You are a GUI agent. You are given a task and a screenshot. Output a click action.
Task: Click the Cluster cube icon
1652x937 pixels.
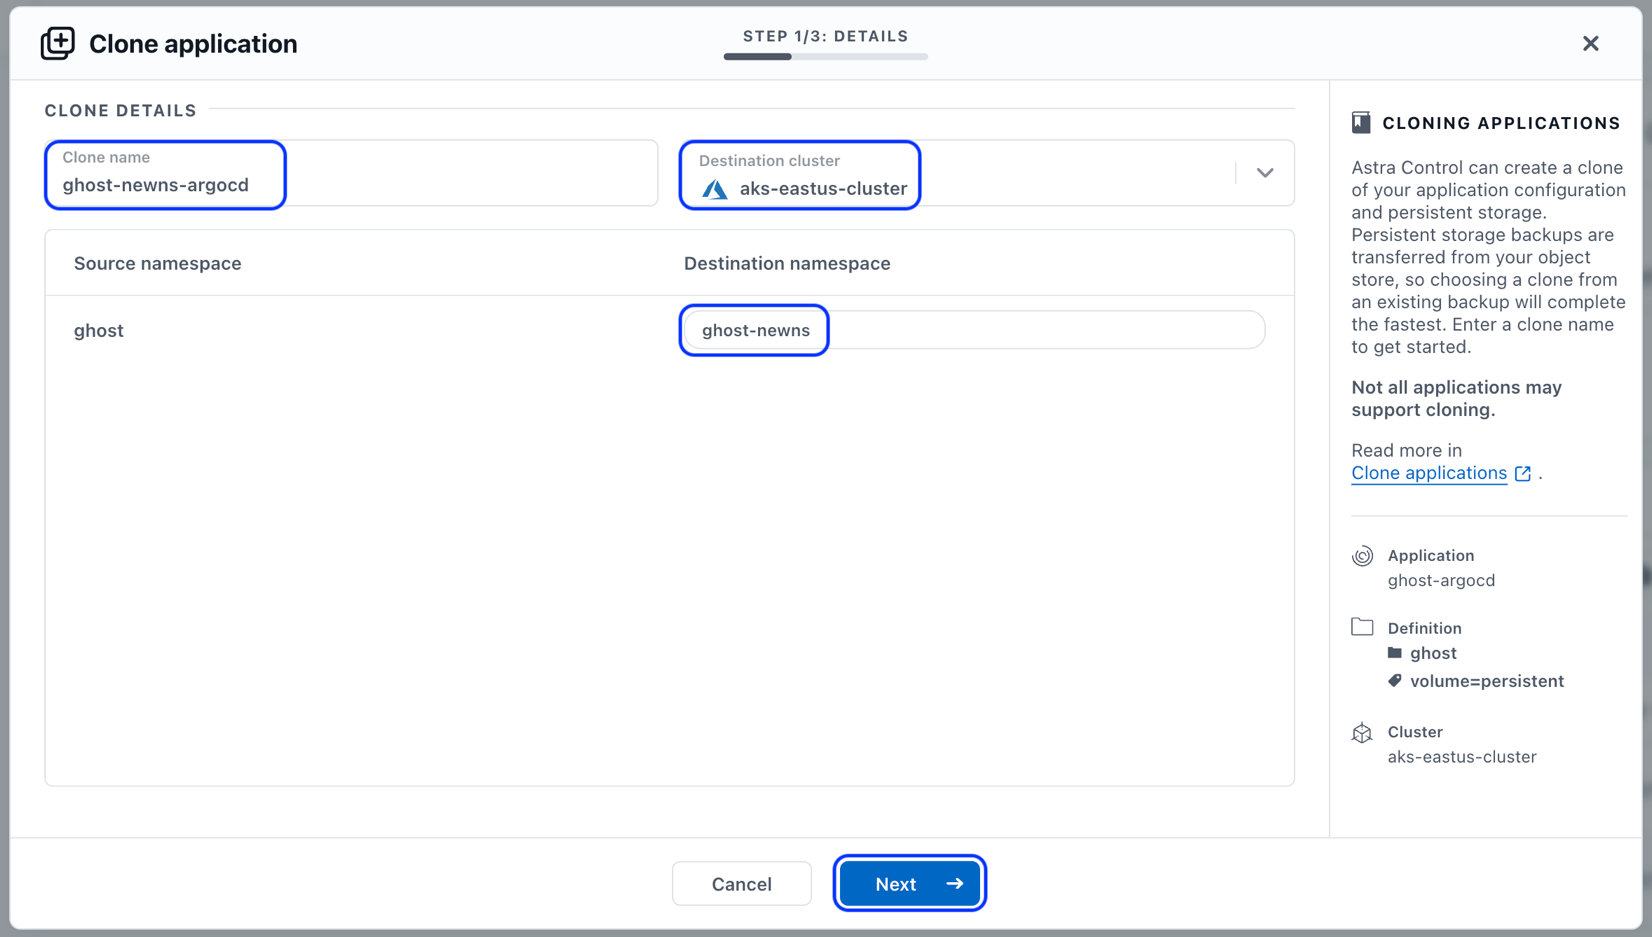(x=1362, y=733)
